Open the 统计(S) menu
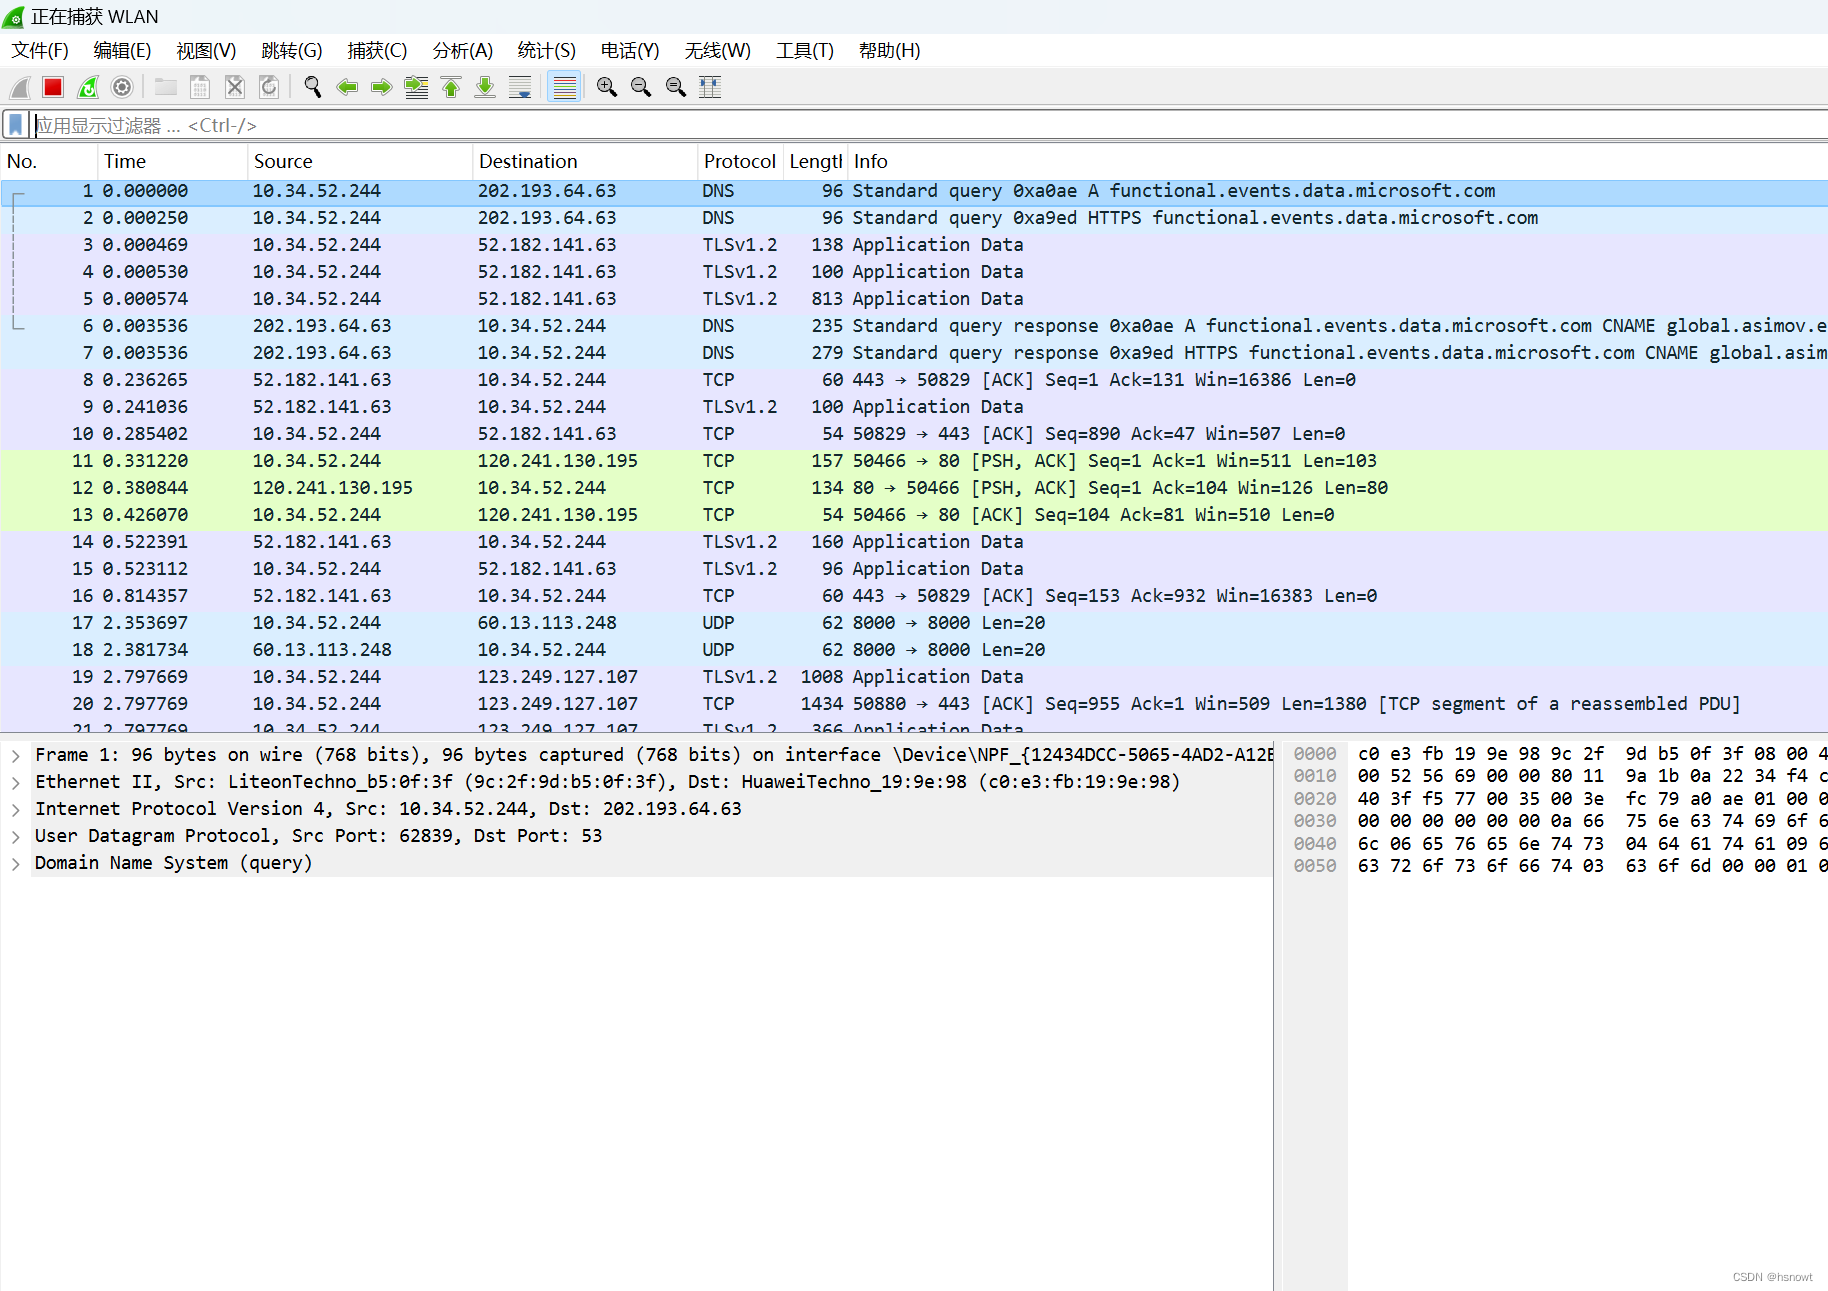The width and height of the screenshot is (1828, 1291). click(x=546, y=50)
